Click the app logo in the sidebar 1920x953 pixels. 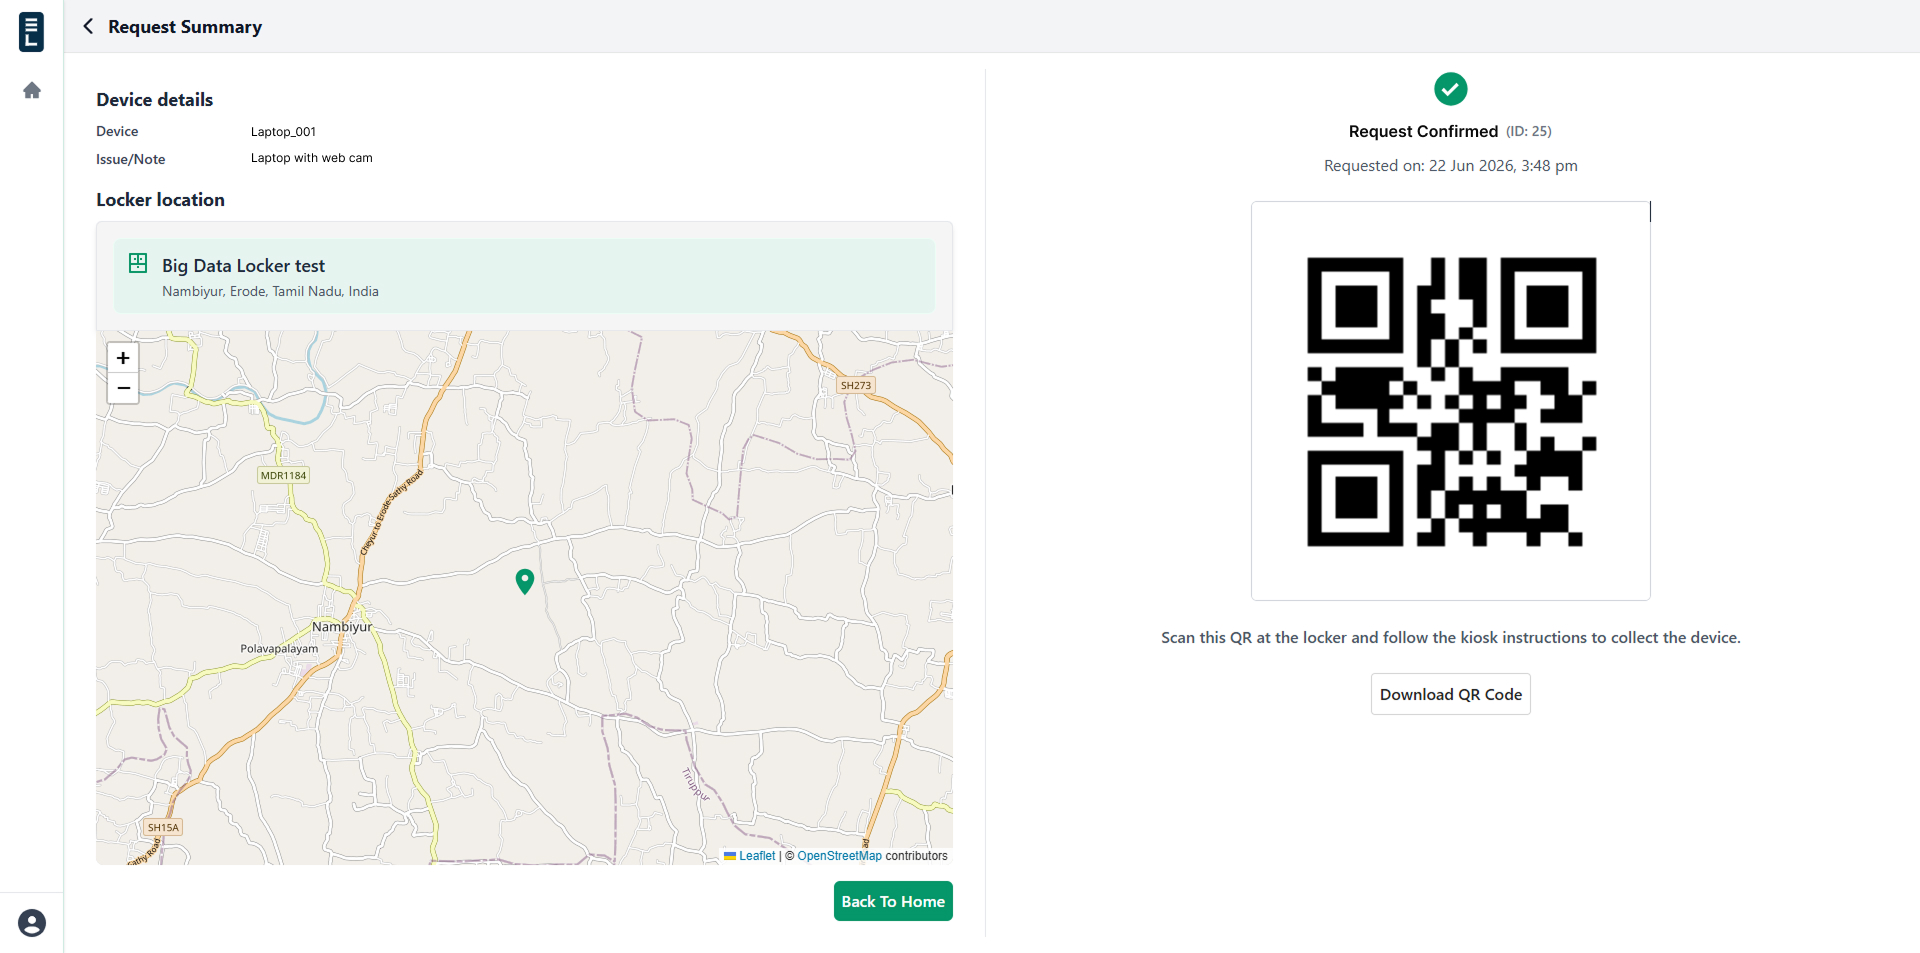coord(31,32)
